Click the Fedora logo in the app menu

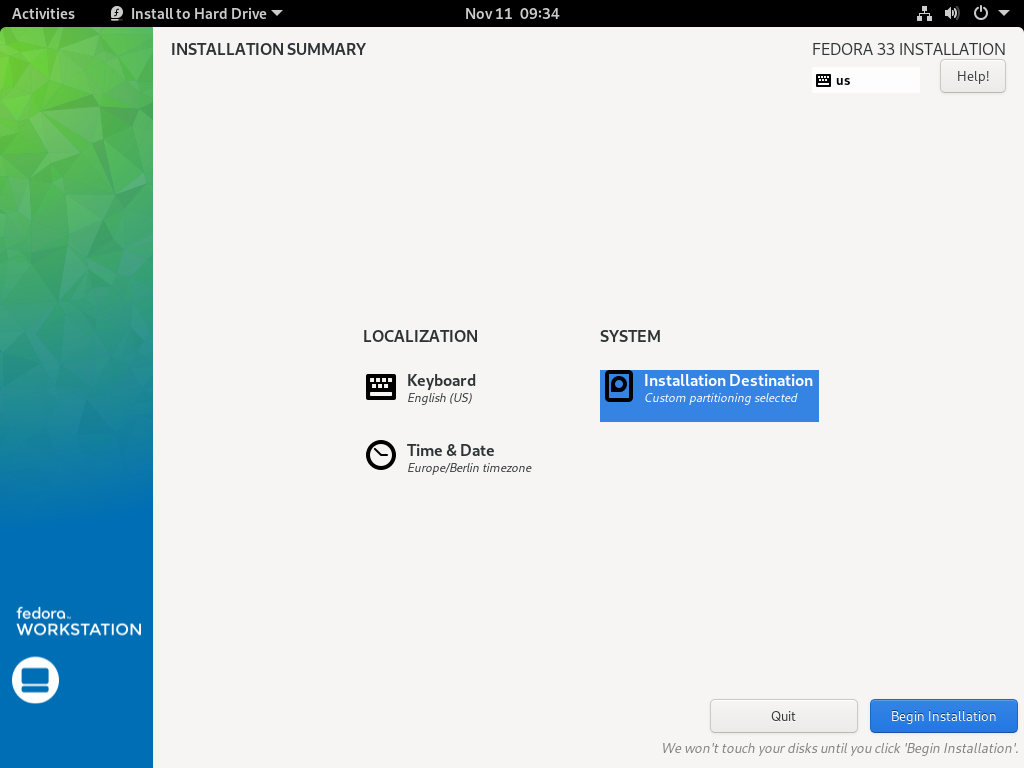click(117, 14)
